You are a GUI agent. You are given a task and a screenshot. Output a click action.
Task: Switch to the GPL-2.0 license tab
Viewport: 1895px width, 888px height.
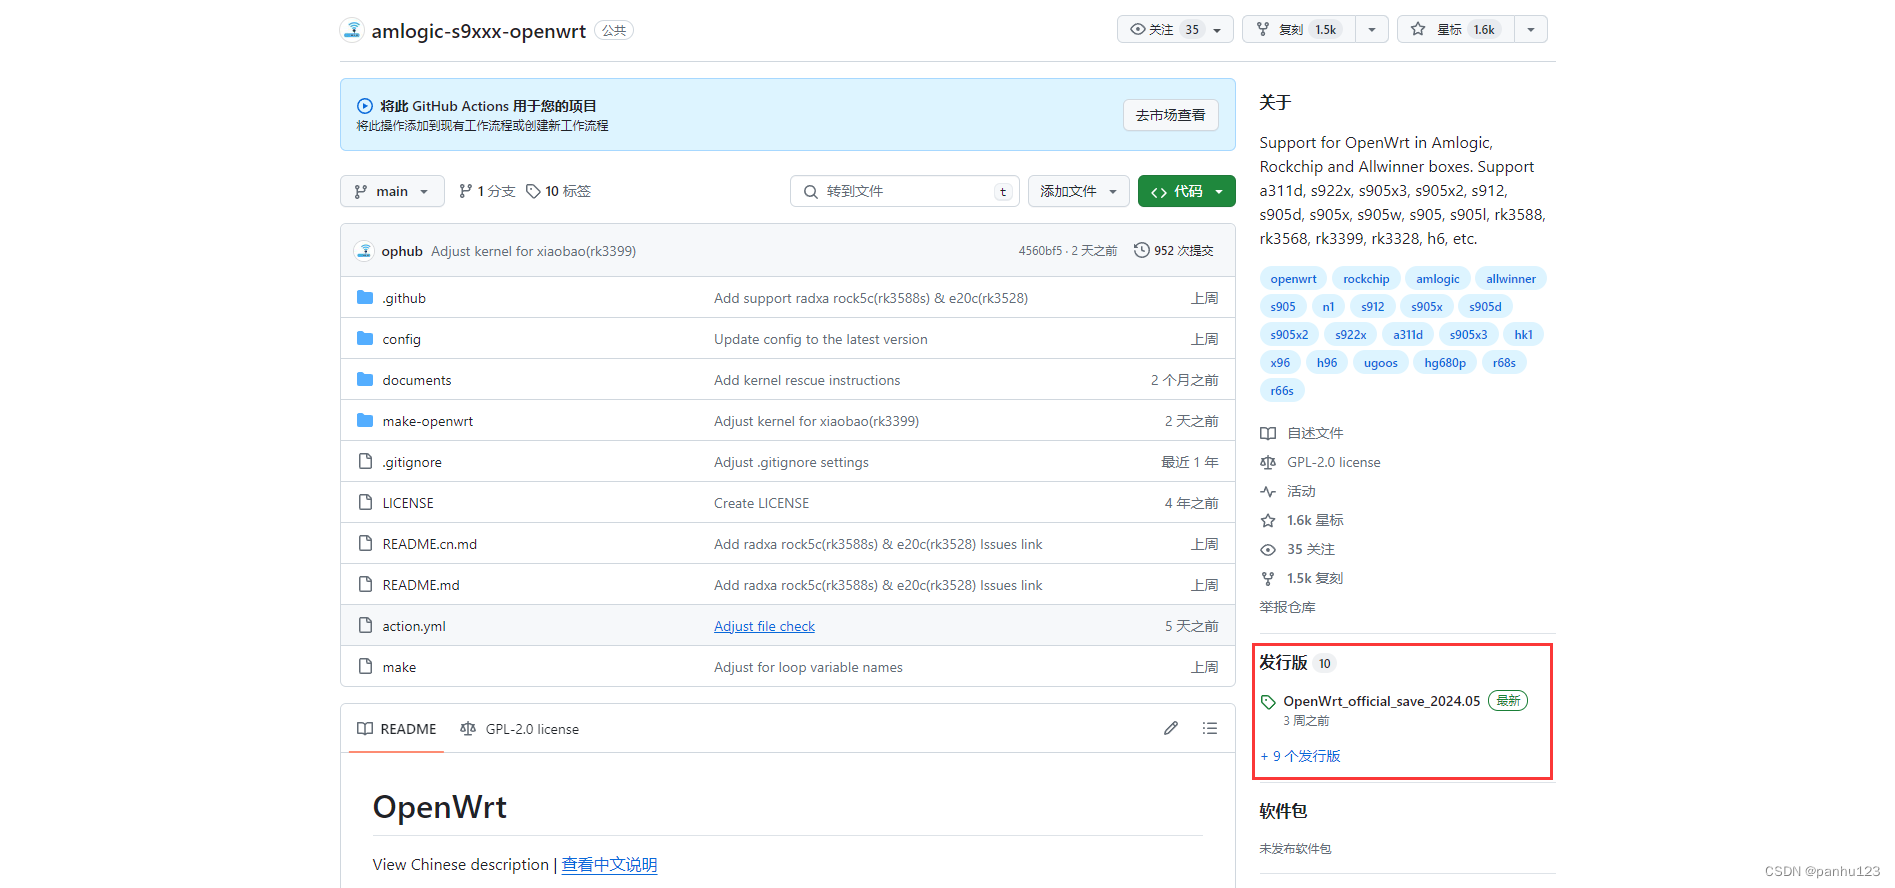519,729
